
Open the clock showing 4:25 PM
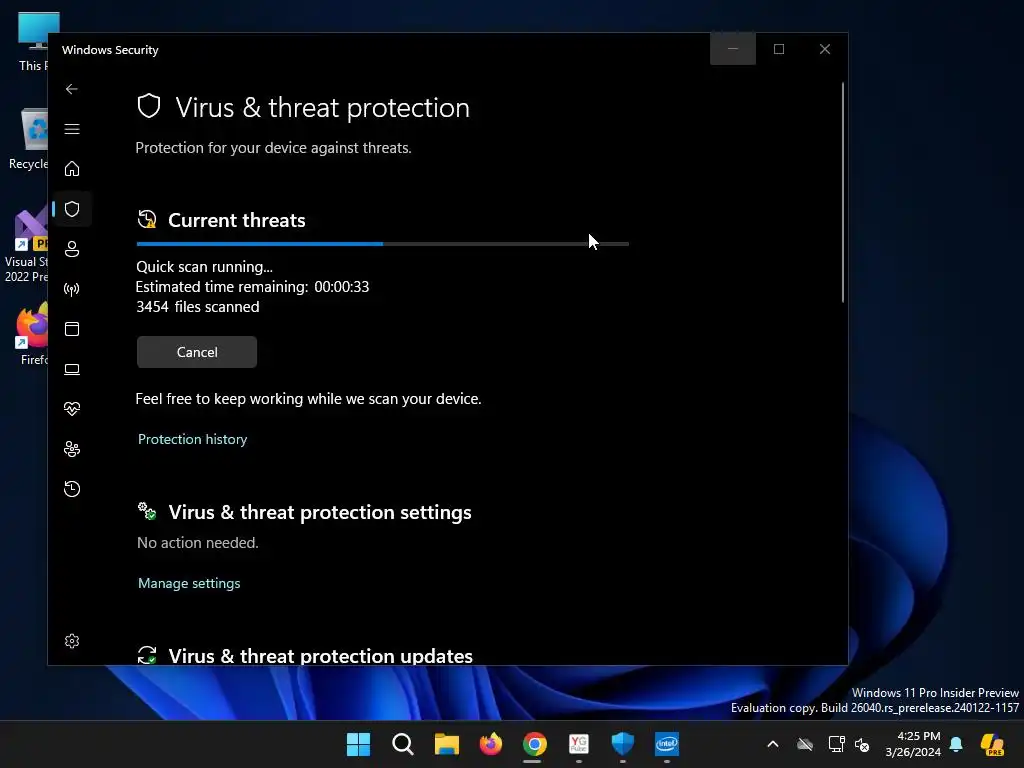pyautogui.click(x=913, y=744)
